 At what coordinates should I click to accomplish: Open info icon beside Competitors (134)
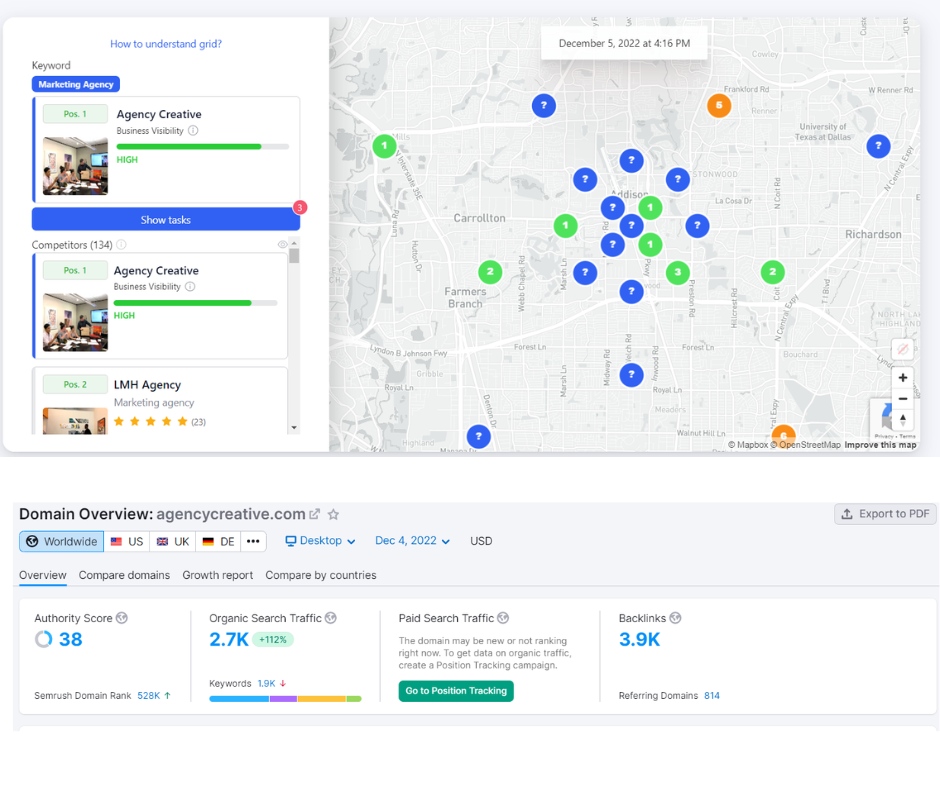coord(121,245)
